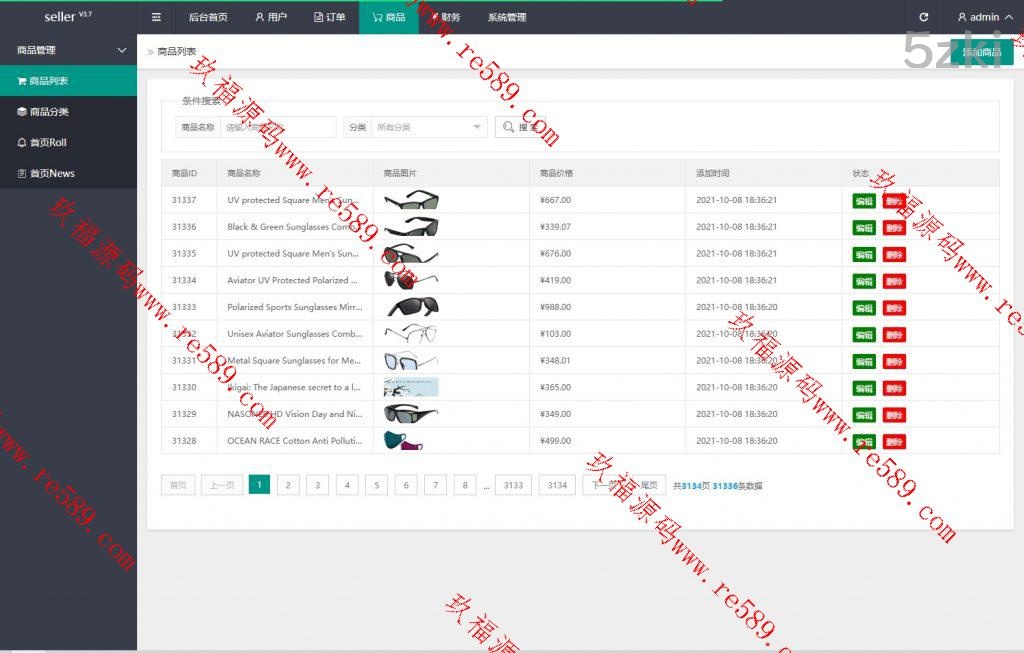
Task: Toggle the sidebar collapse hamburger icon
Action: point(156,17)
